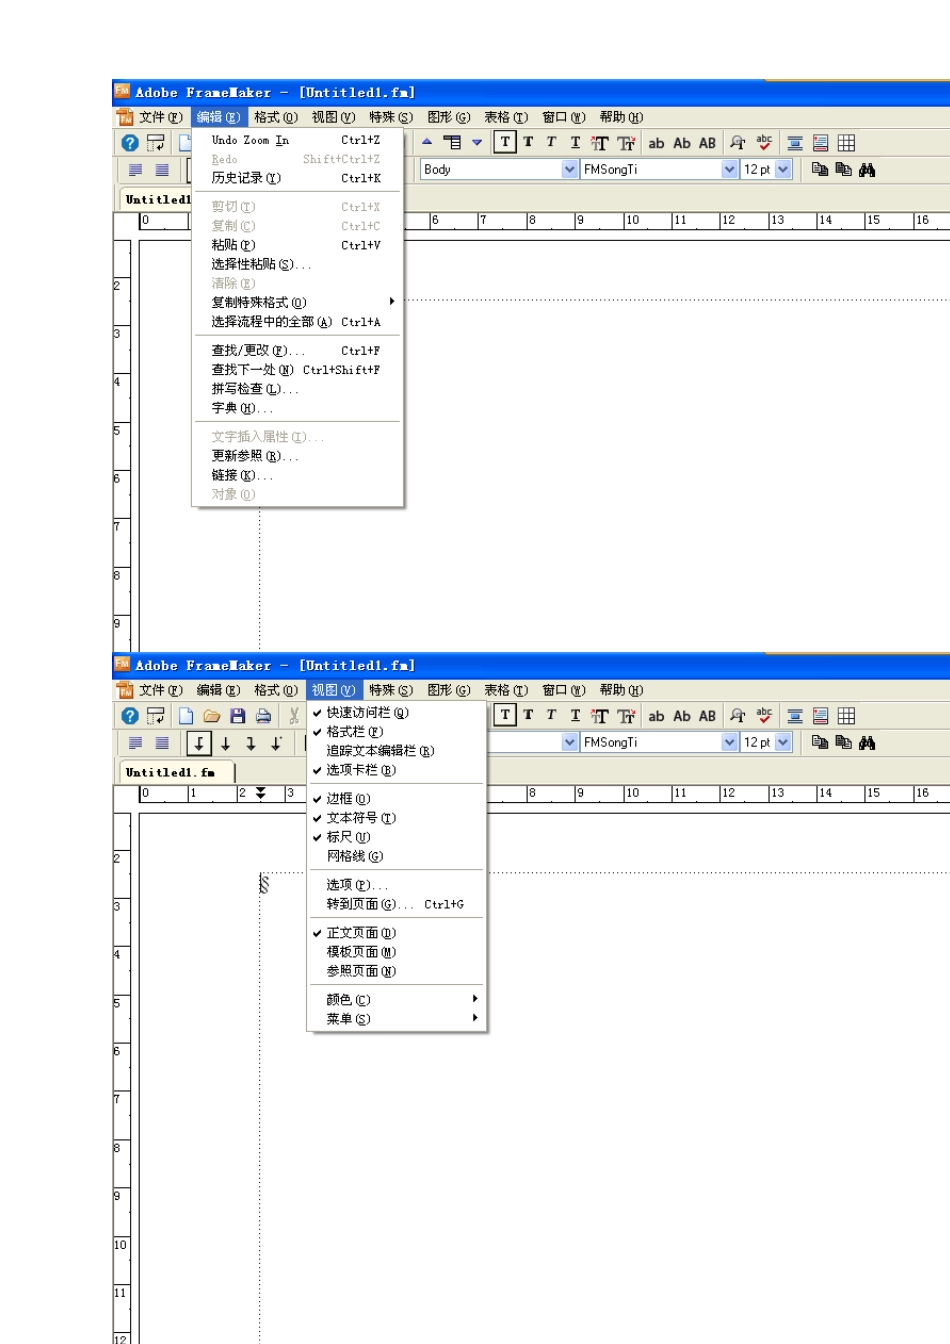Click binoculars find icon in Edit-menu window

[867, 170]
